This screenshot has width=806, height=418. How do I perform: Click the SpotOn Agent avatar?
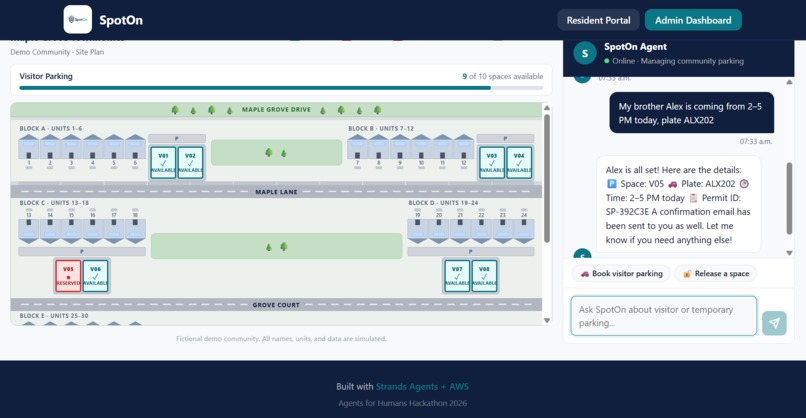(584, 53)
